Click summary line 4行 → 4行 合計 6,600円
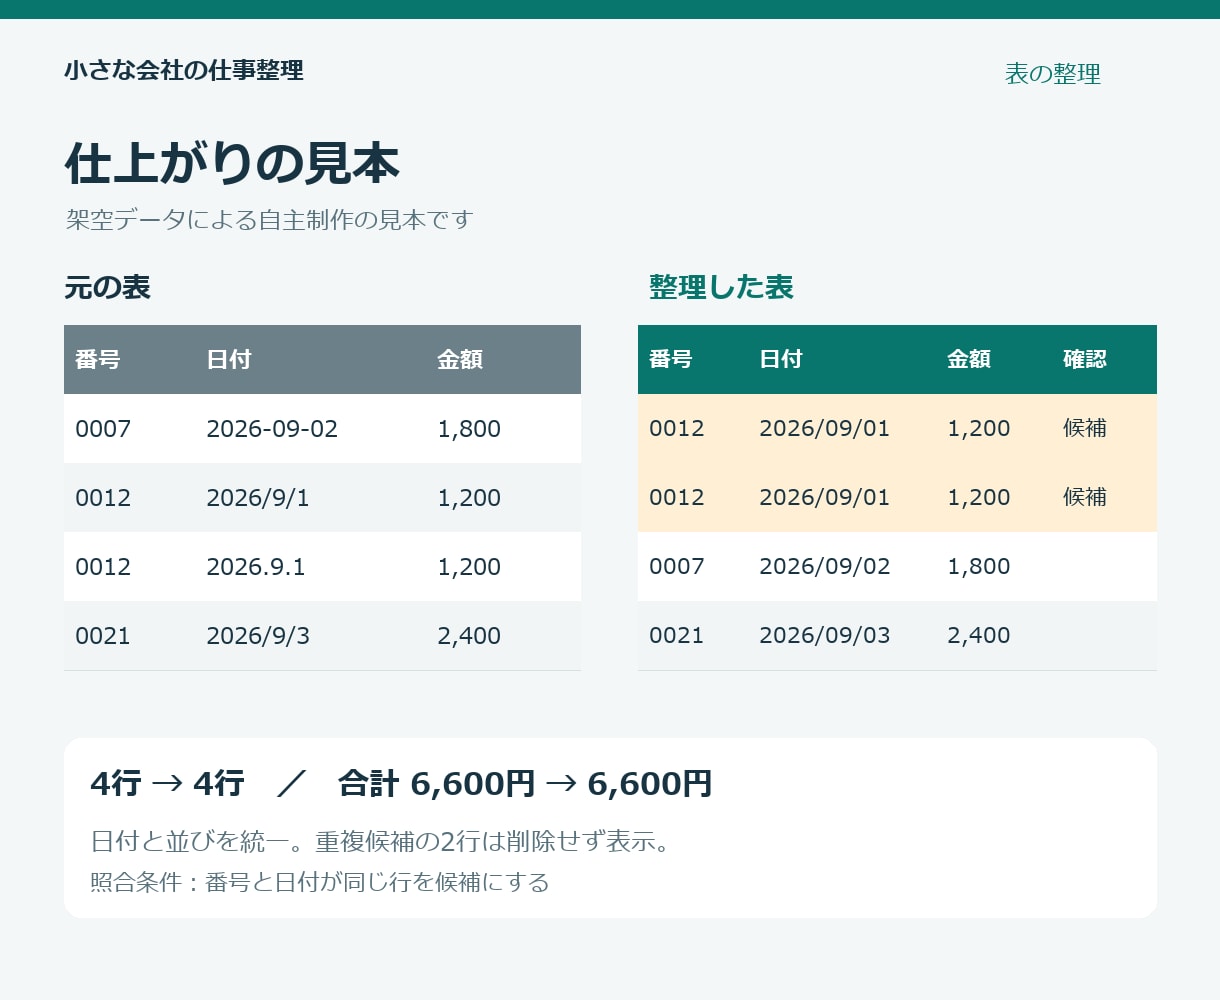This screenshot has width=1220, height=1000. (x=401, y=784)
